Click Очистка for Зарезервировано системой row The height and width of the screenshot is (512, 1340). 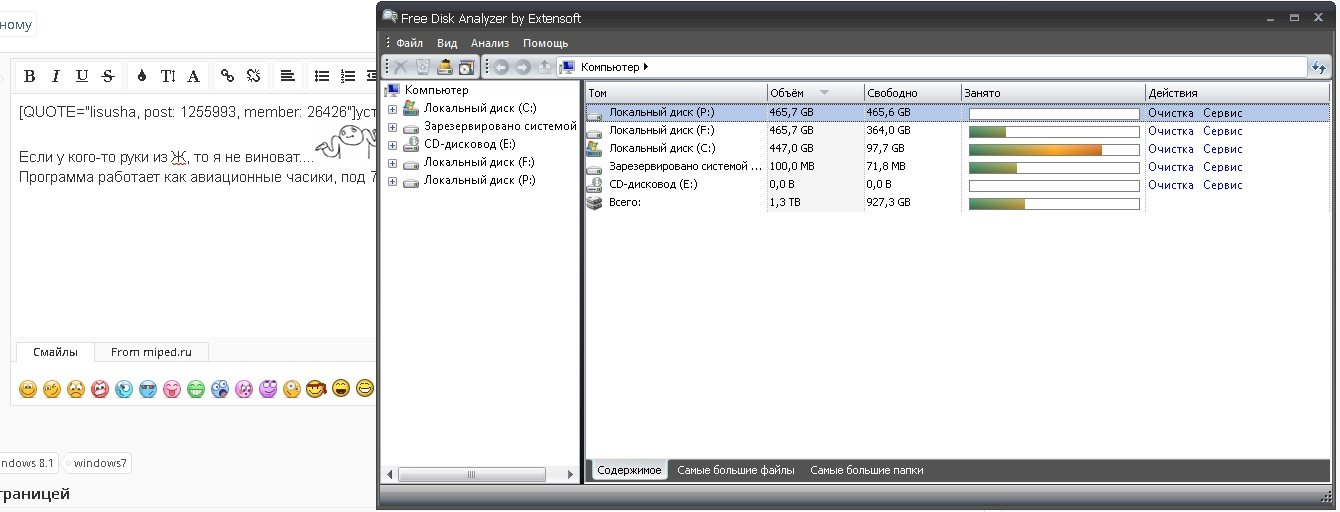click(1171, 167)
